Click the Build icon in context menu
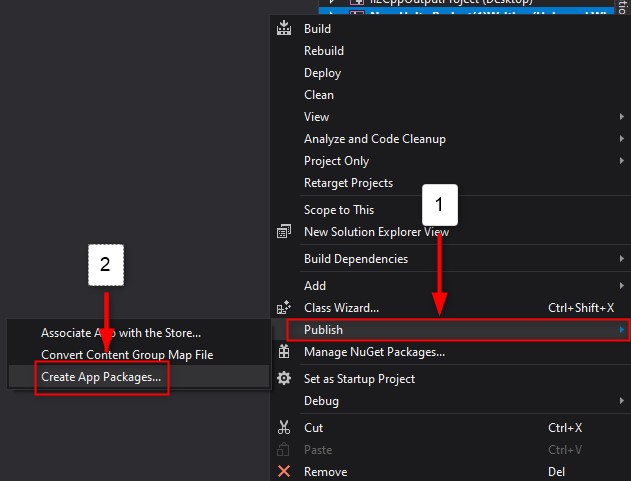The image size is (631, 481). coord(284,28)
